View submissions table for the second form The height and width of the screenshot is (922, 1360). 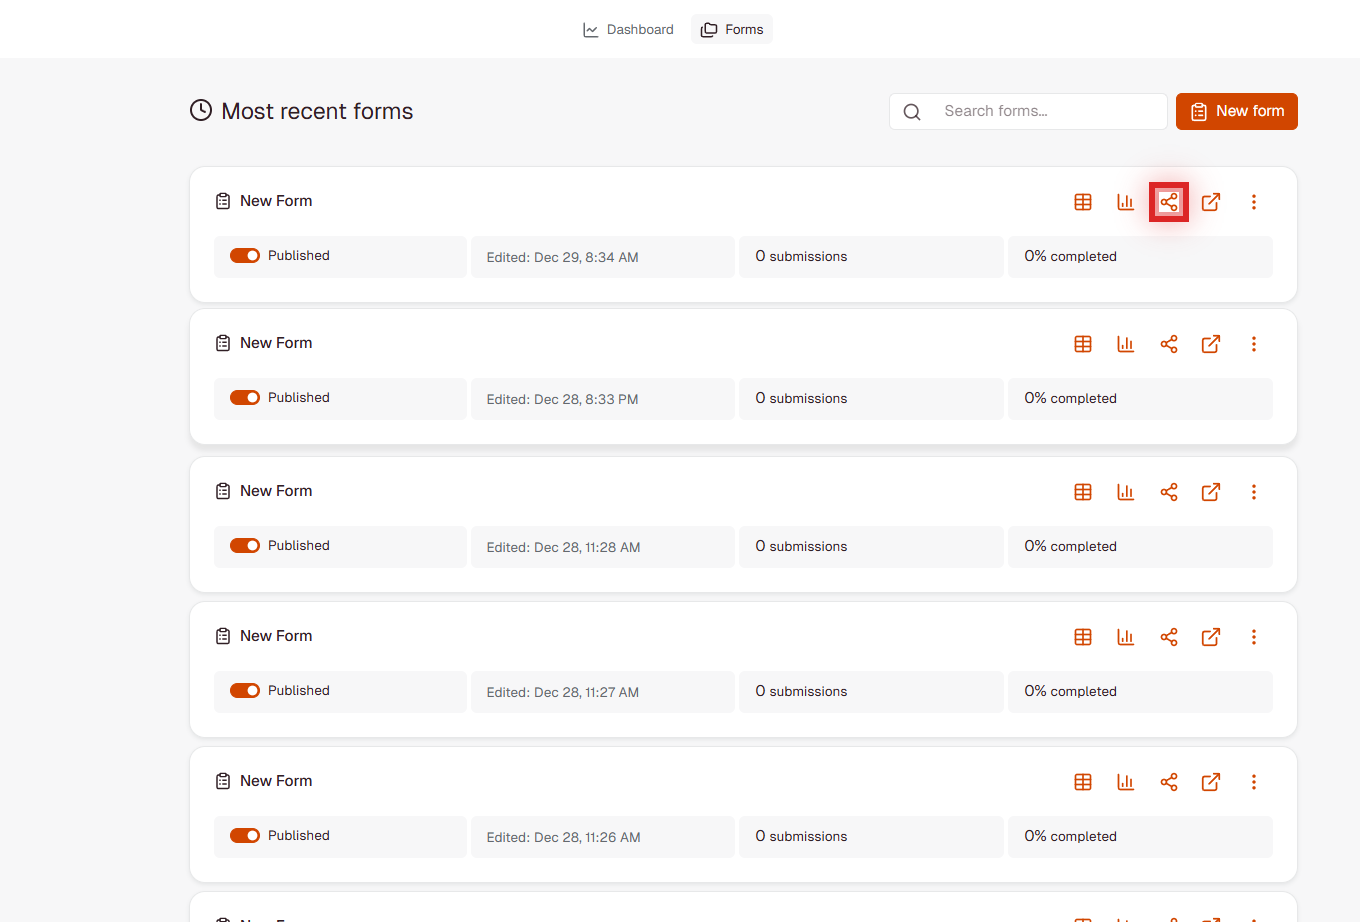1083,343
